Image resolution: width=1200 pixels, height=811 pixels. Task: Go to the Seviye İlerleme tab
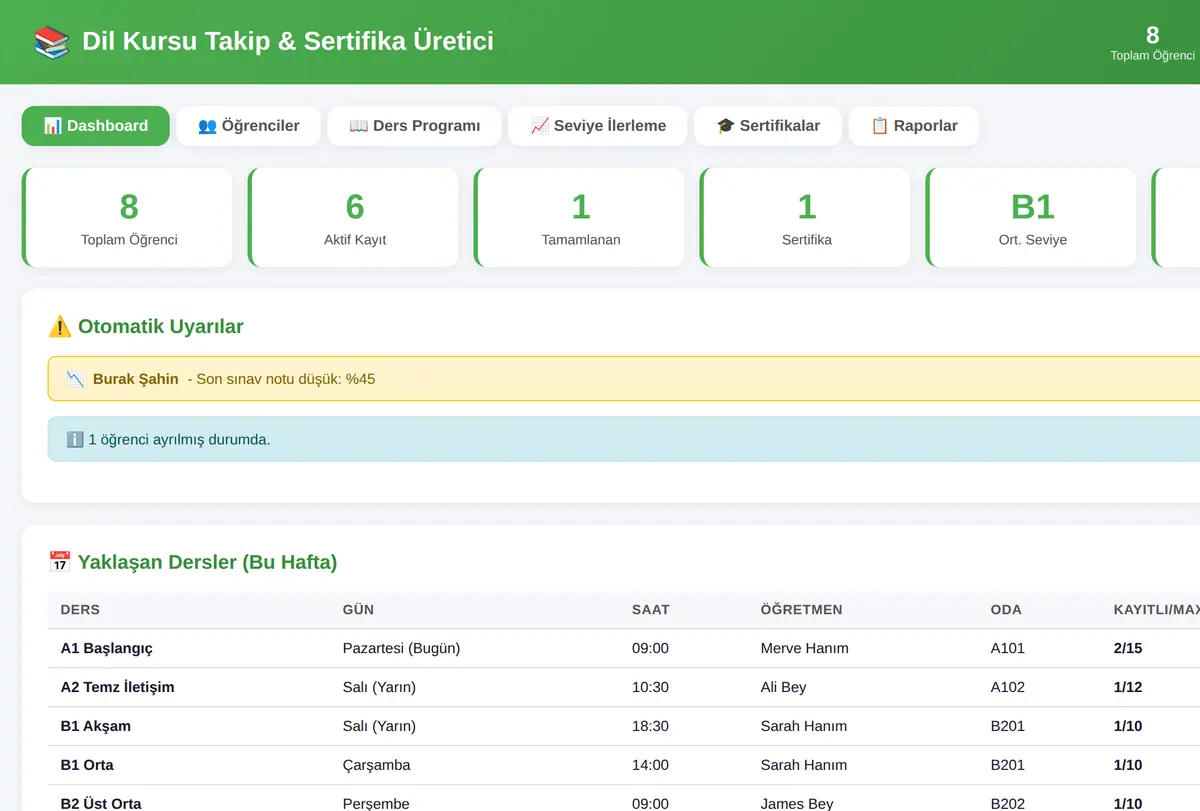pos(598,126)
